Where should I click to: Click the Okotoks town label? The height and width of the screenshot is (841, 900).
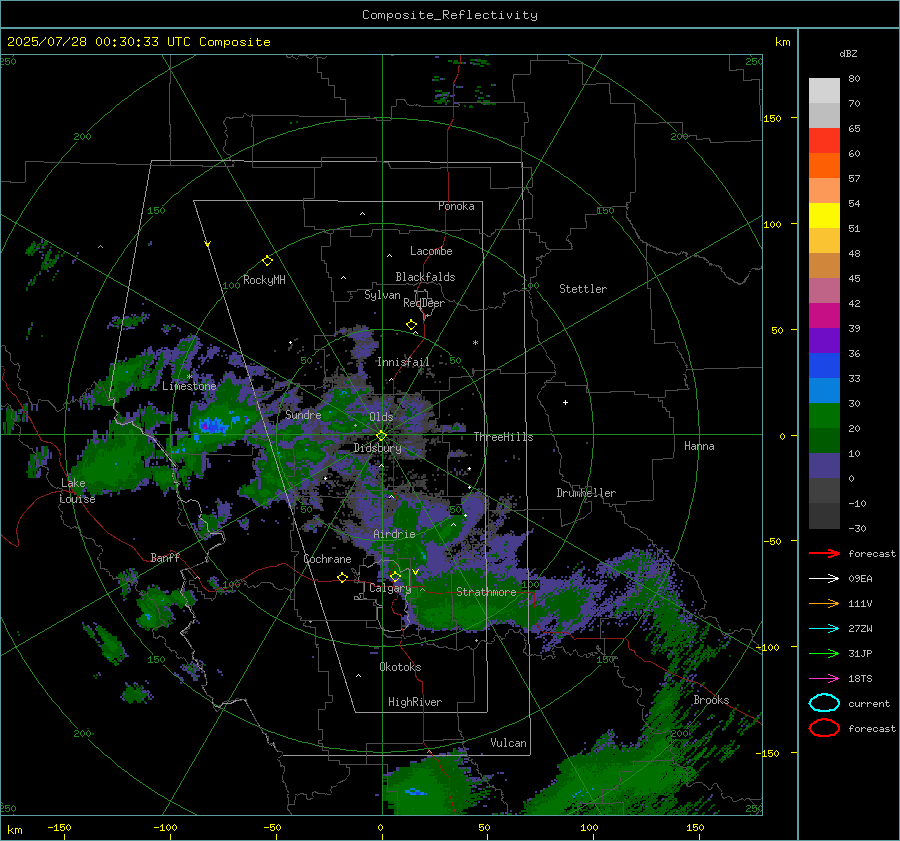coord(400,667)
